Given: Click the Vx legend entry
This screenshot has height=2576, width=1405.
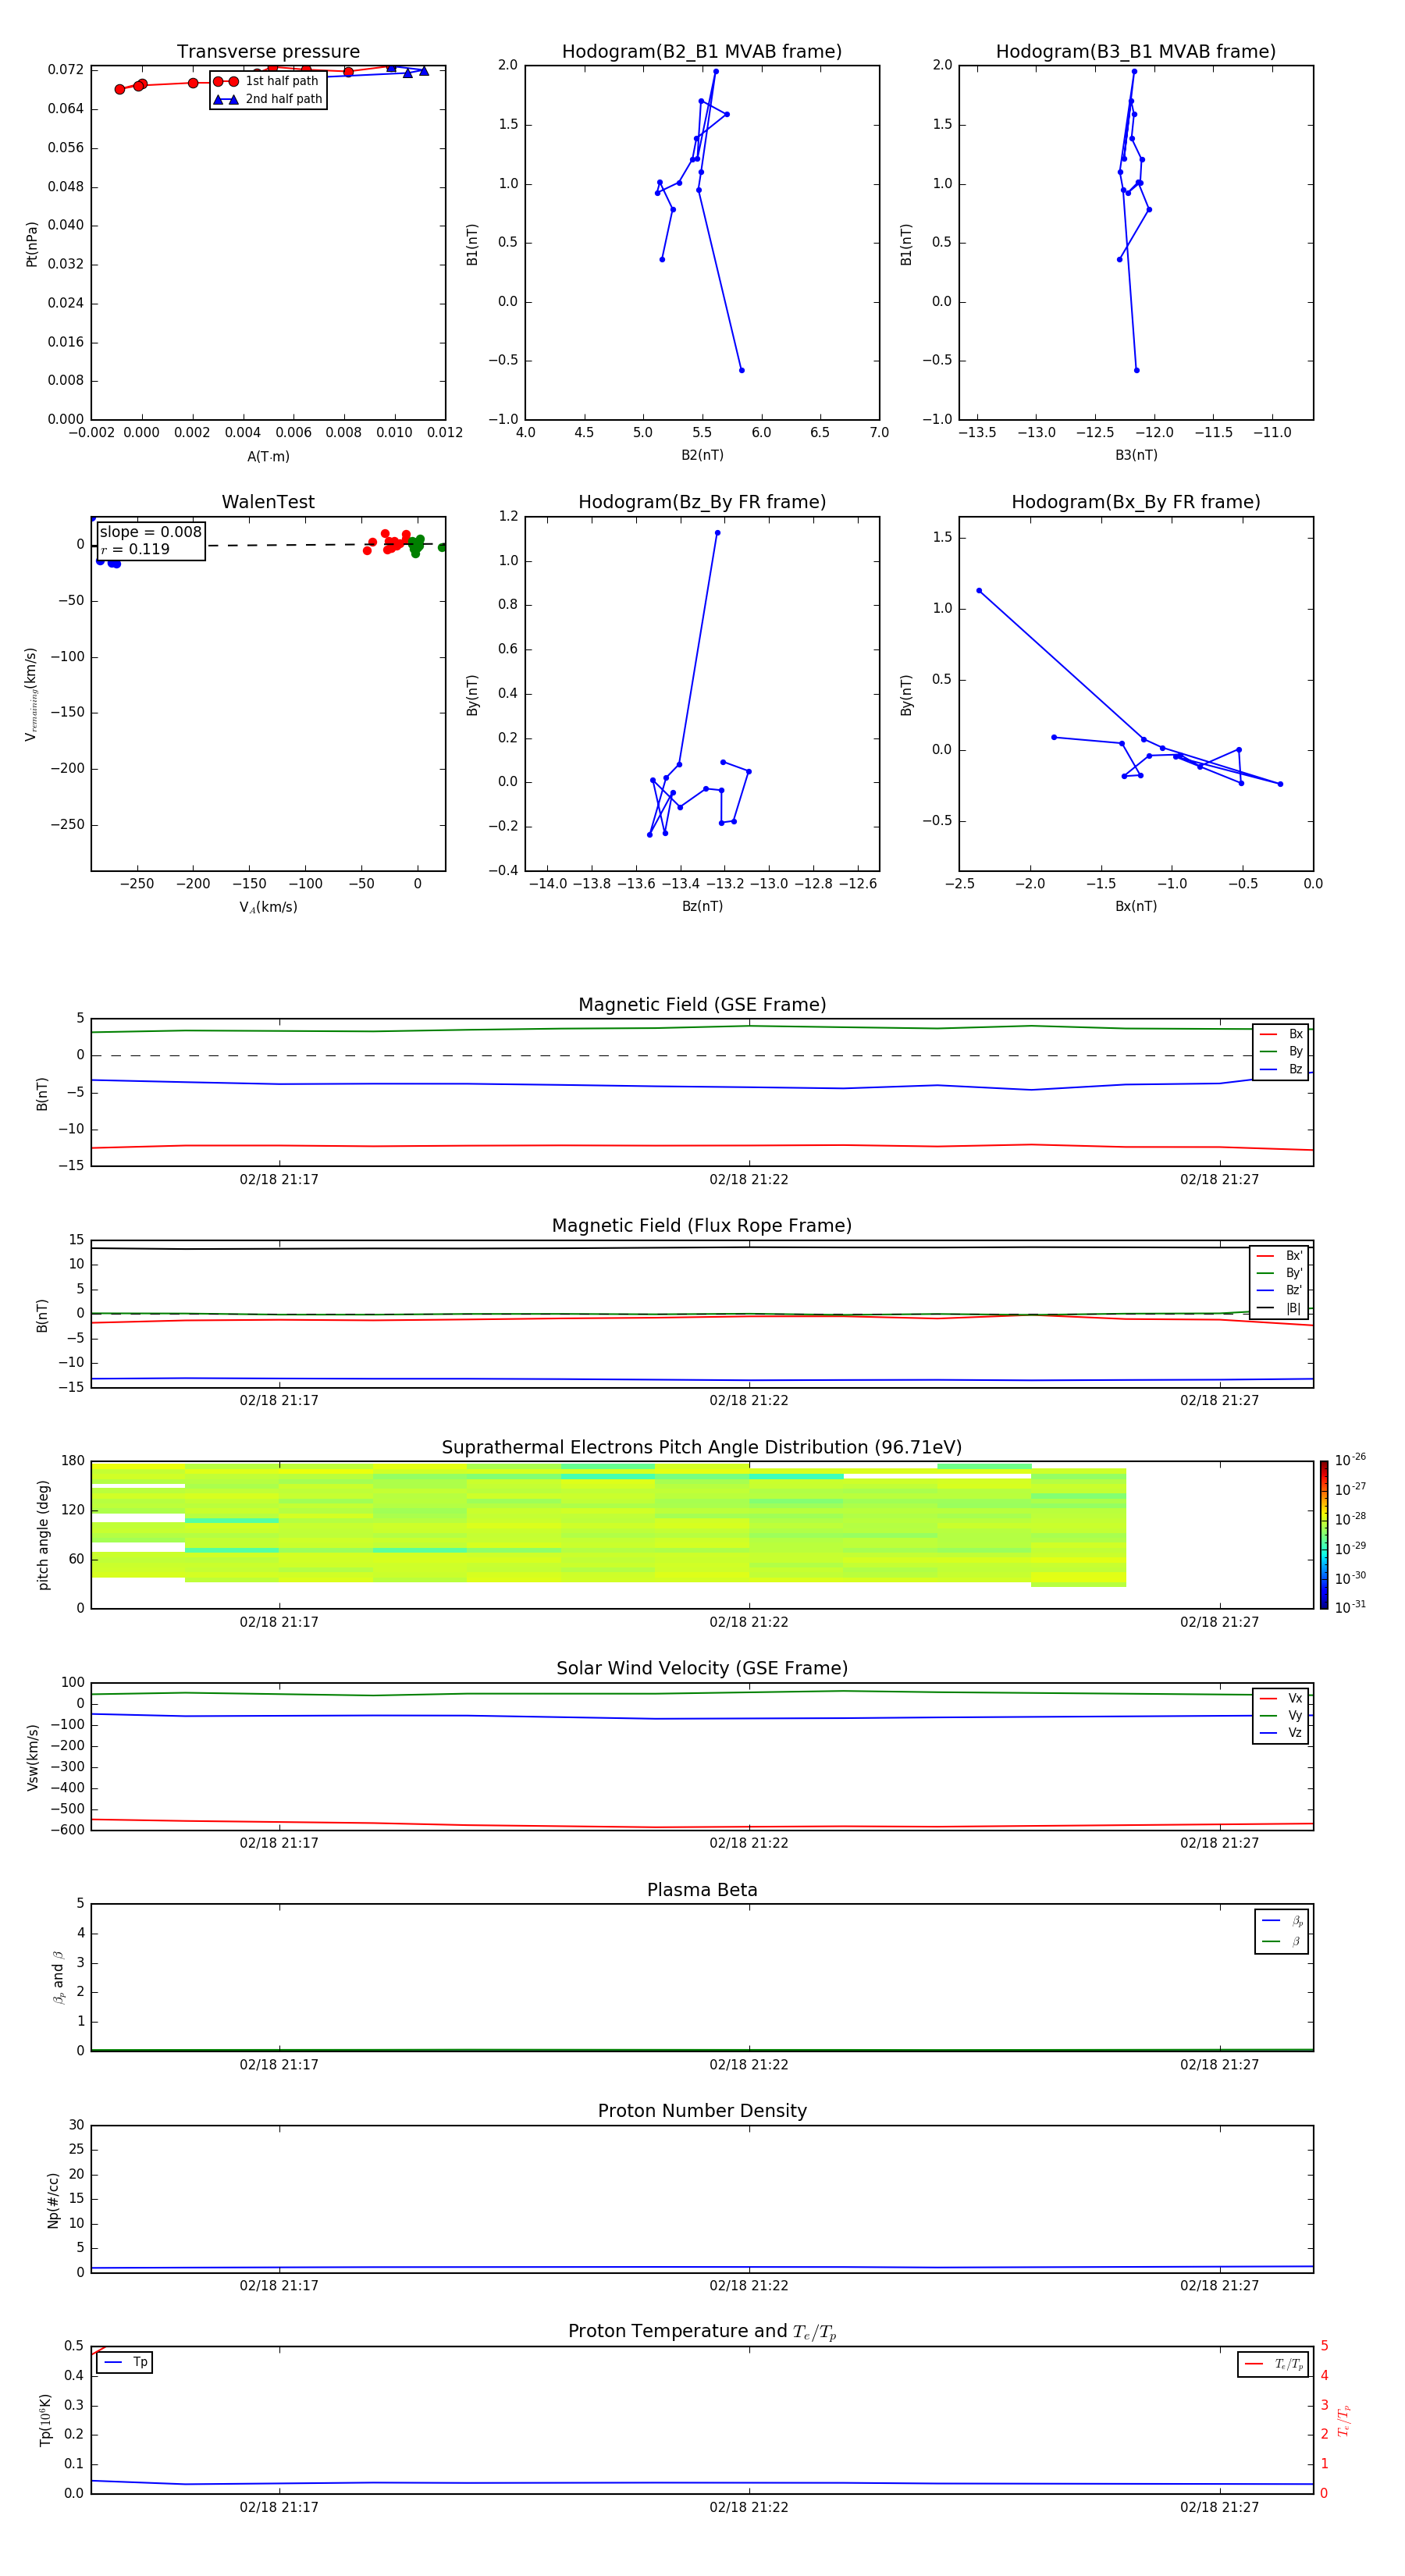Looking at the screenshot, I should coord(1281,1698).
